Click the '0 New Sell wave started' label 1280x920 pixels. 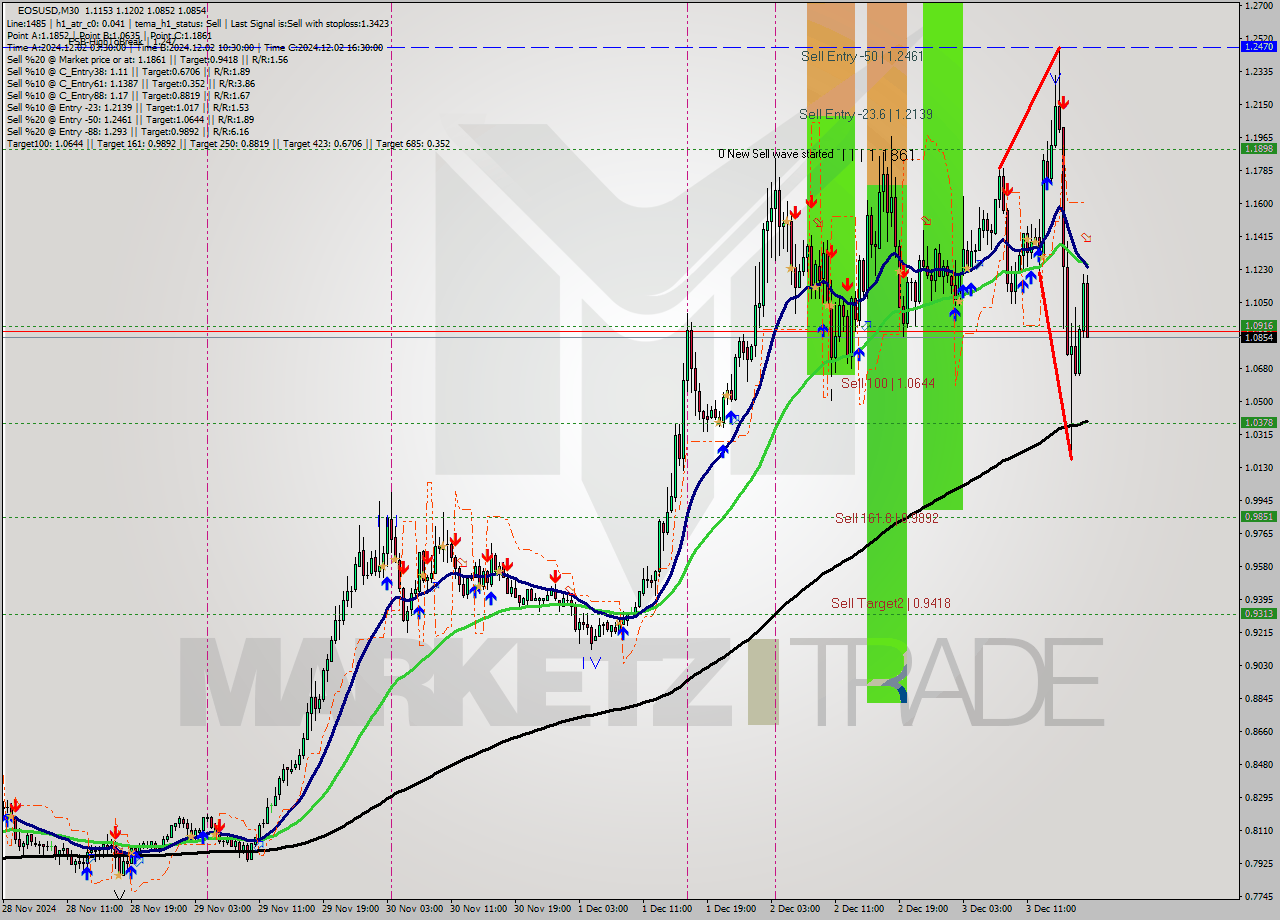776,154
